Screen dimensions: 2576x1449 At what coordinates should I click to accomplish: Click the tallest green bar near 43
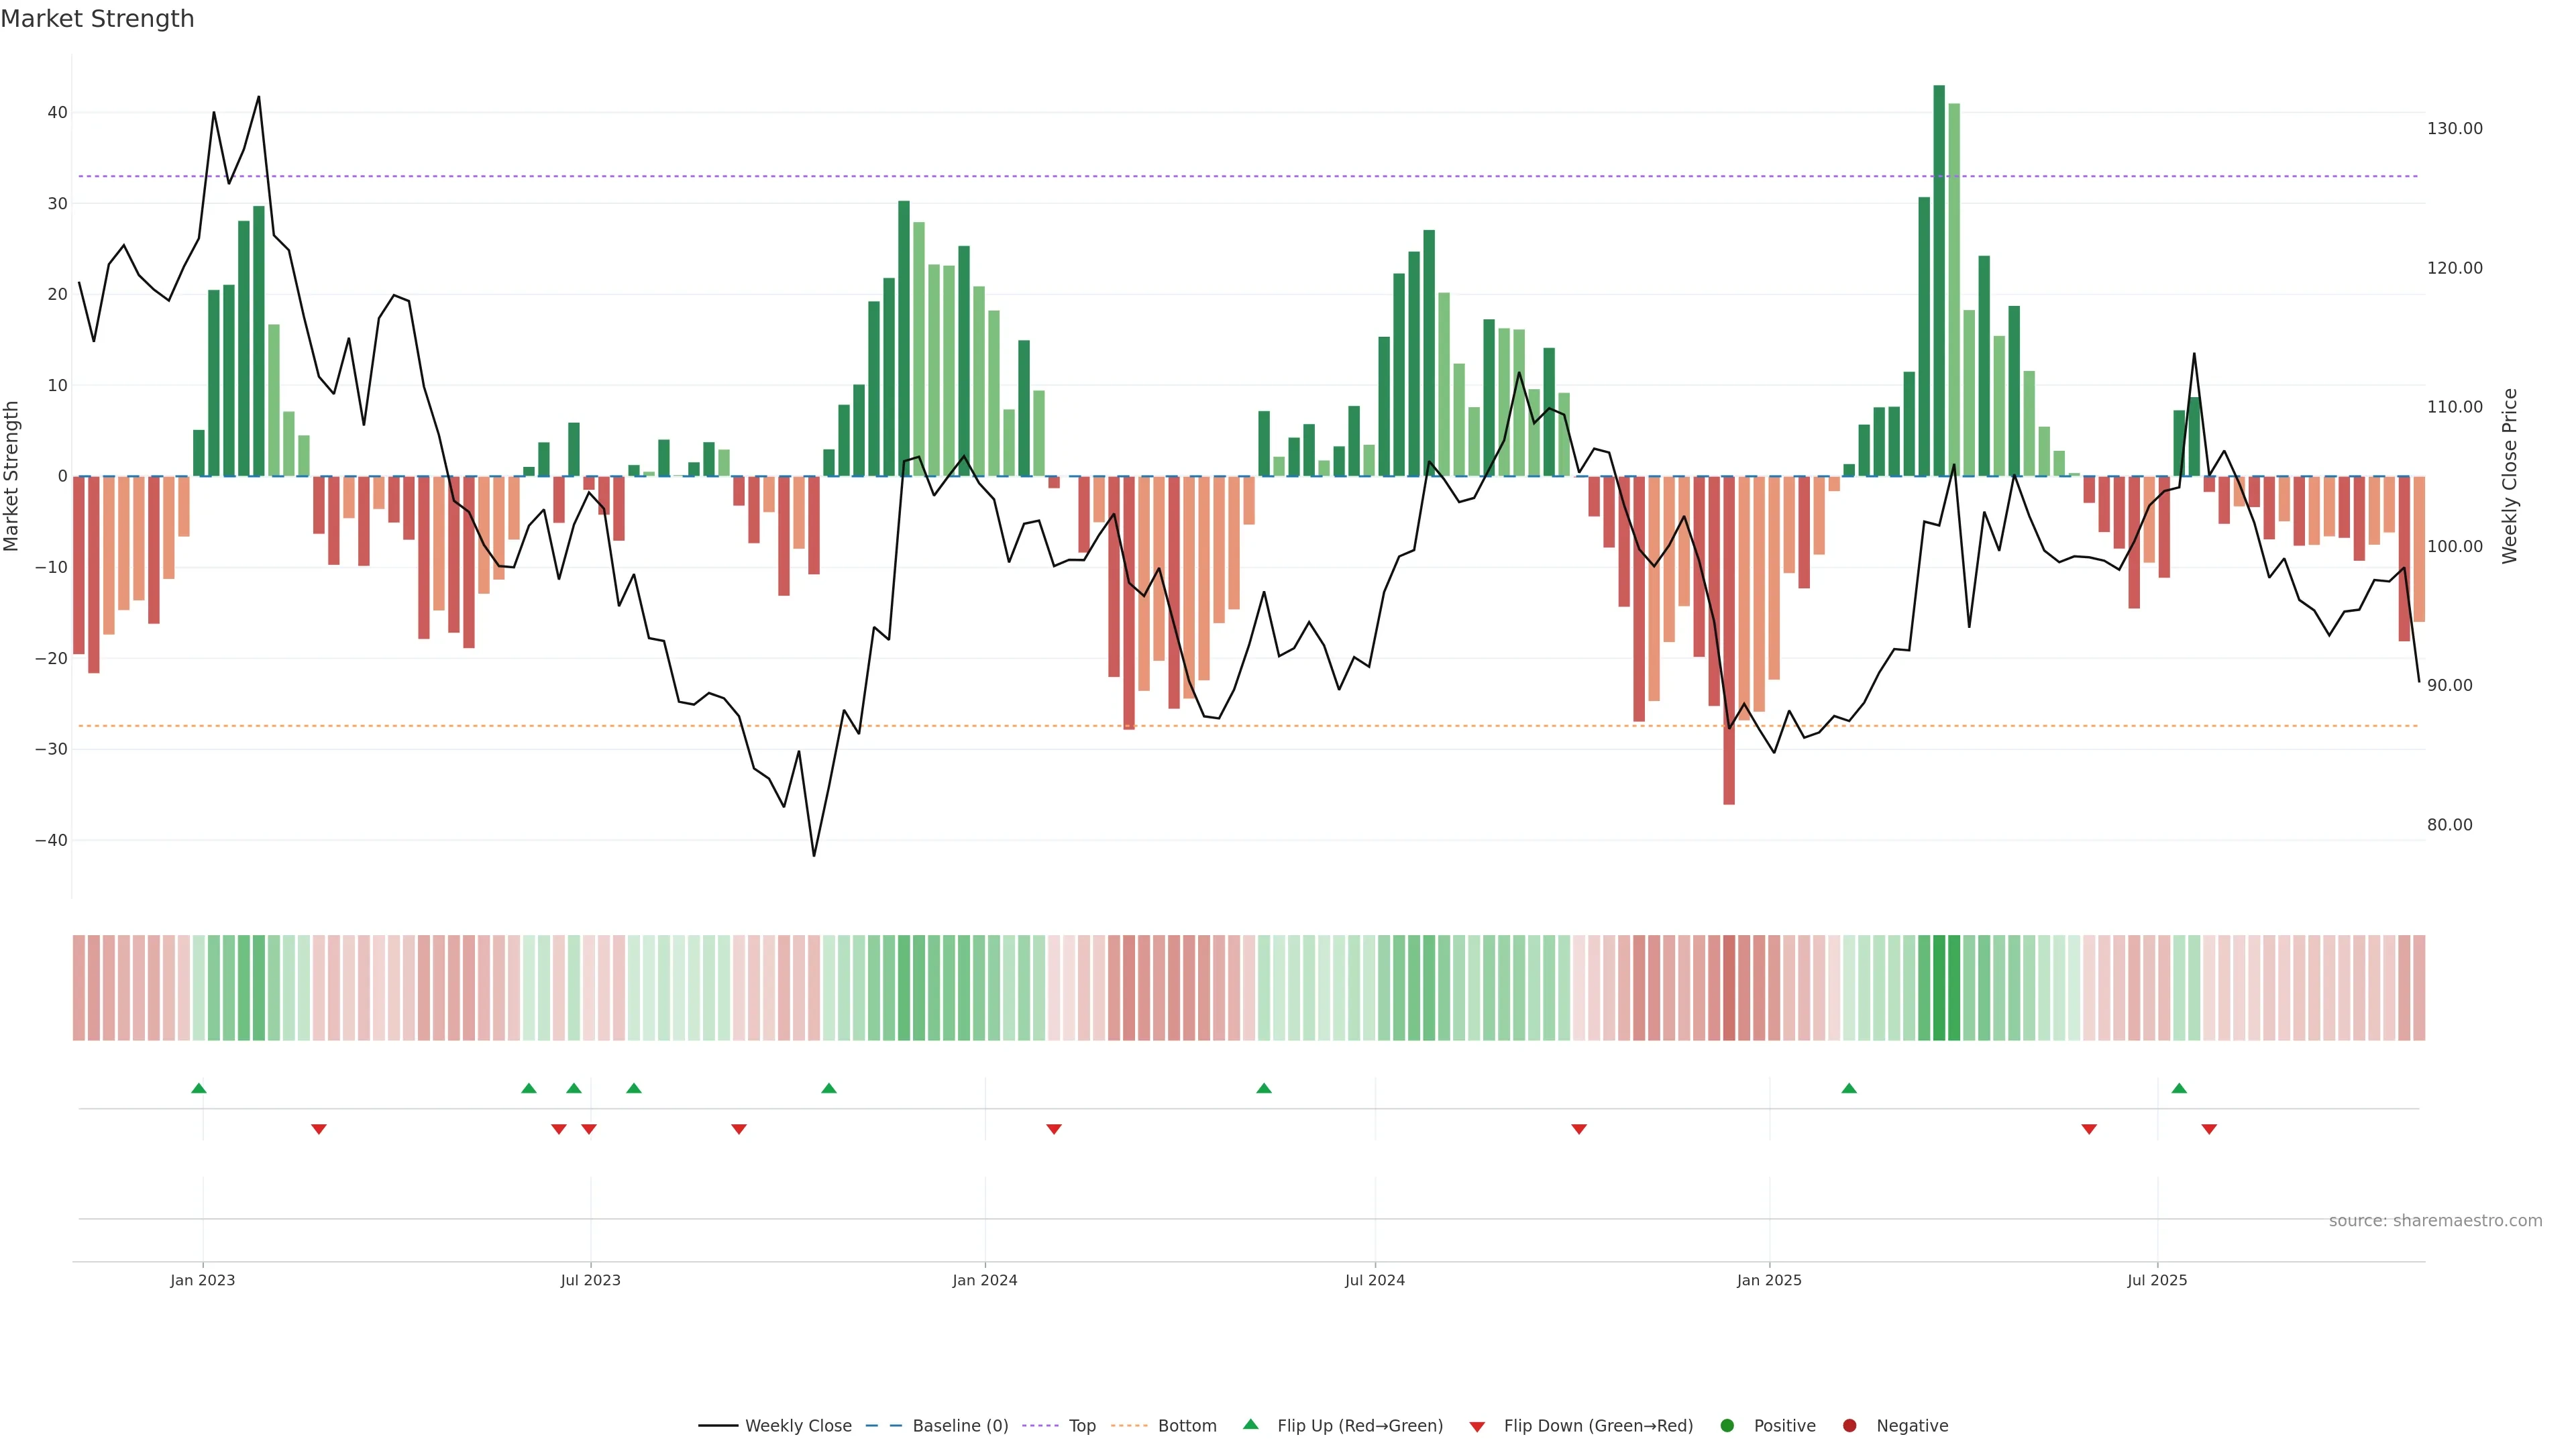(1939, 280)
